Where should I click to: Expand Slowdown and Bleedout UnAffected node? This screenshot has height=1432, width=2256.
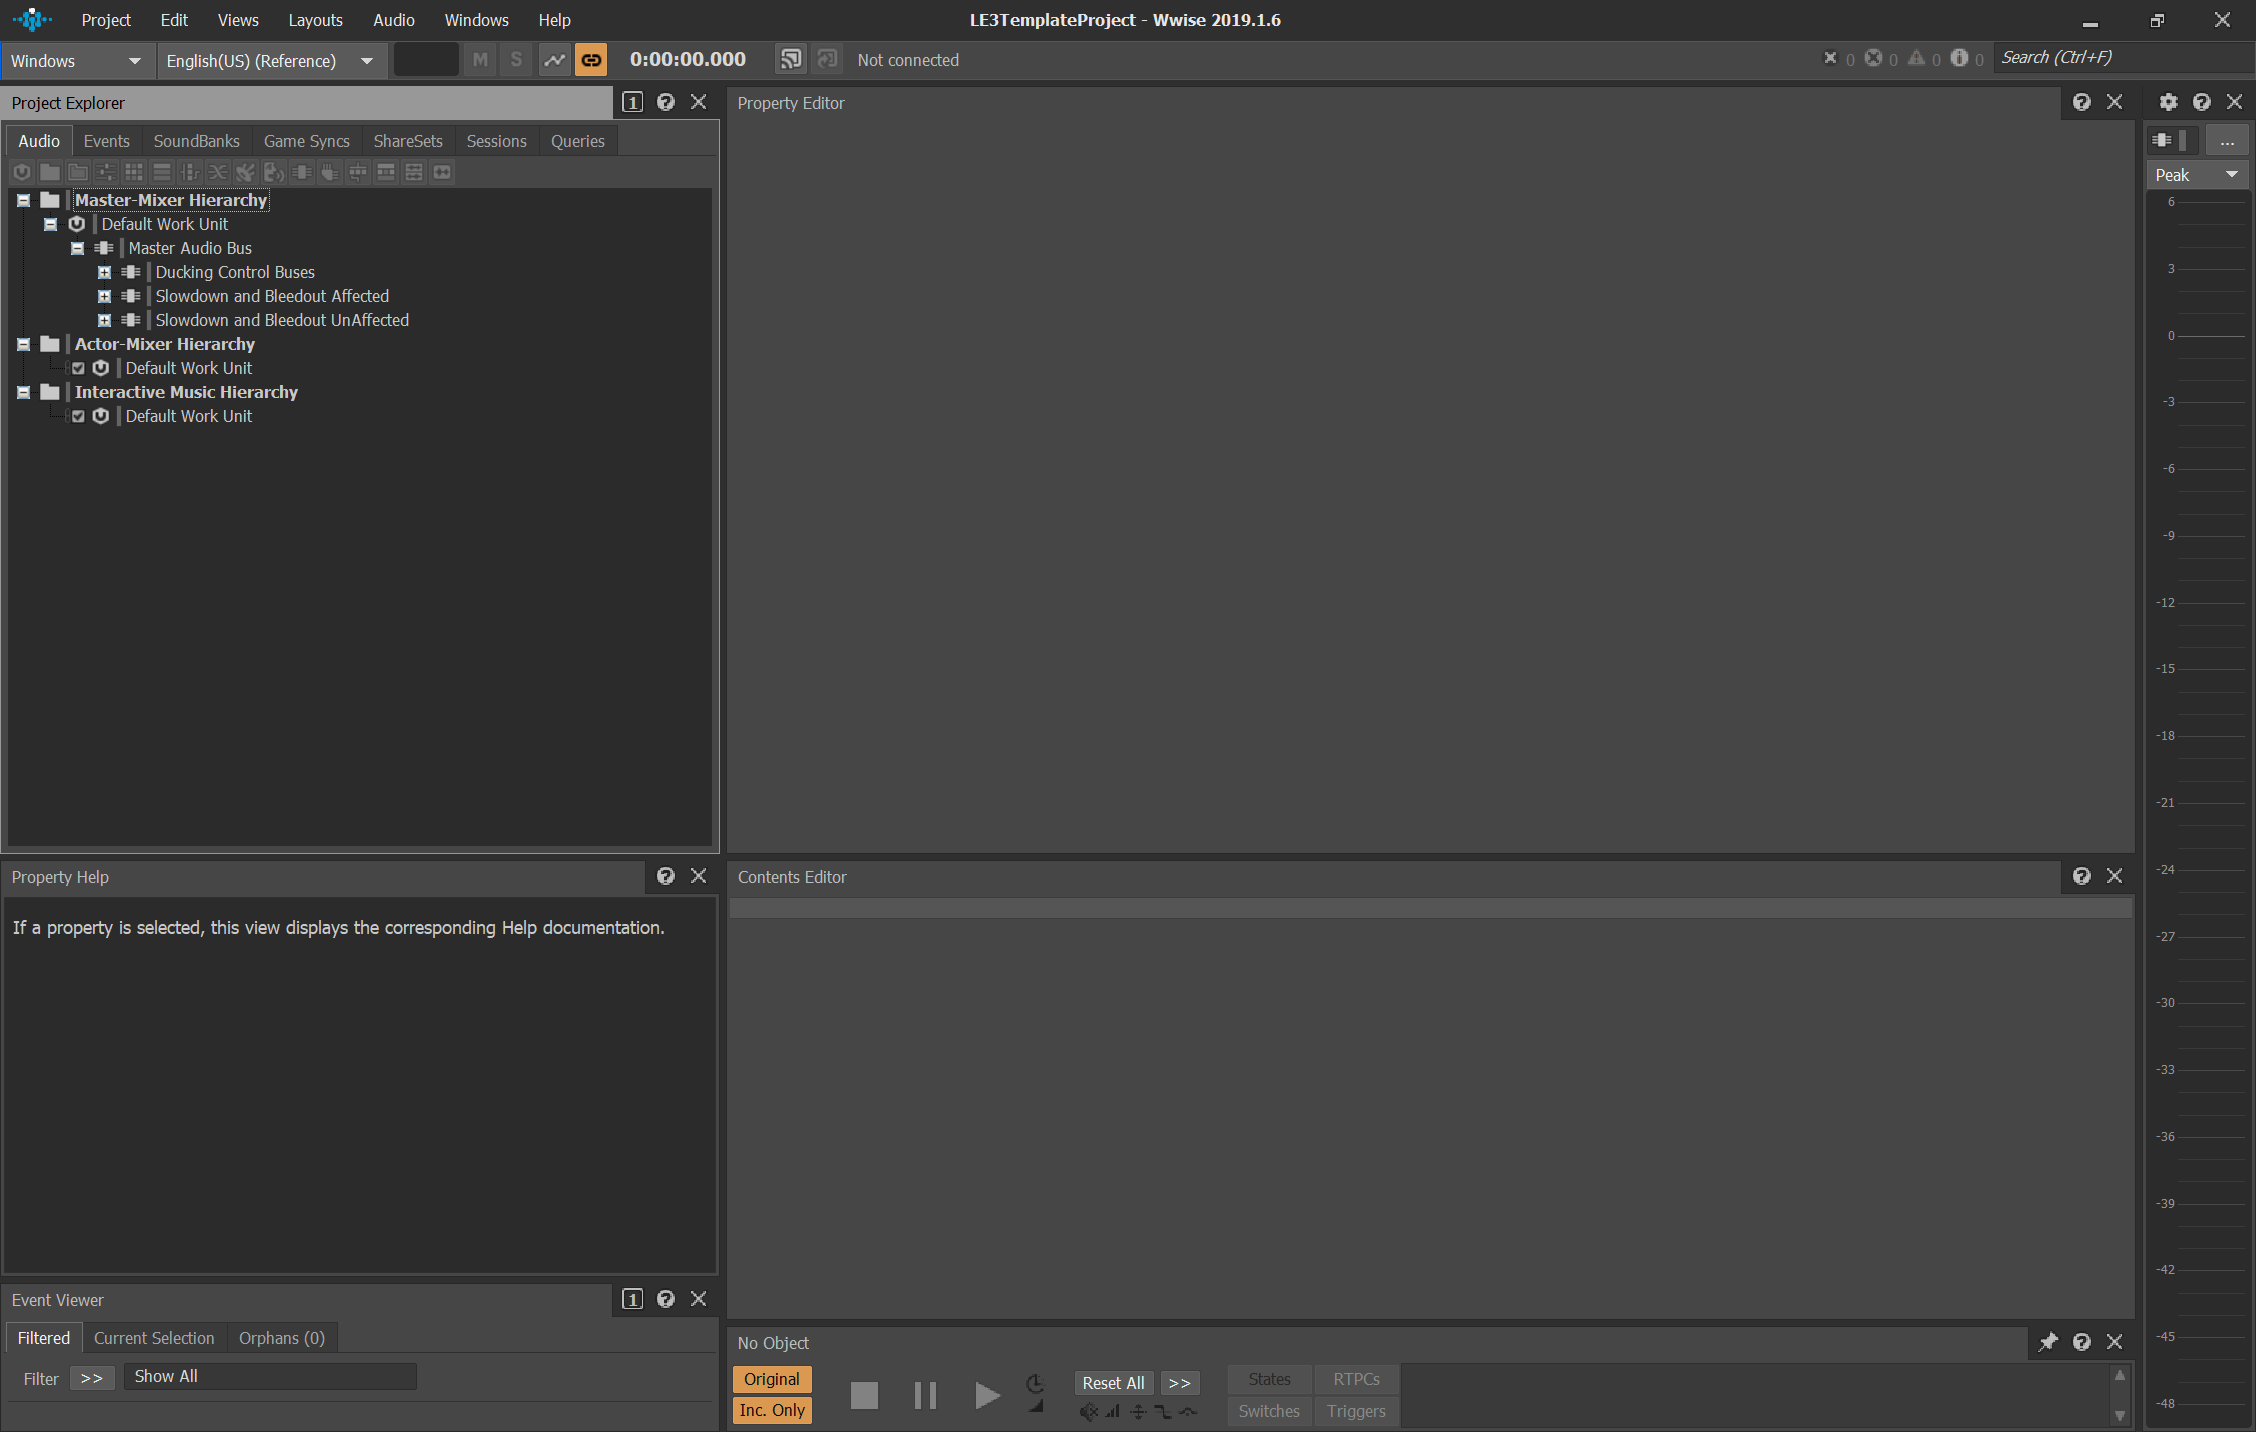pyautogui.click(x=104, y=320)
